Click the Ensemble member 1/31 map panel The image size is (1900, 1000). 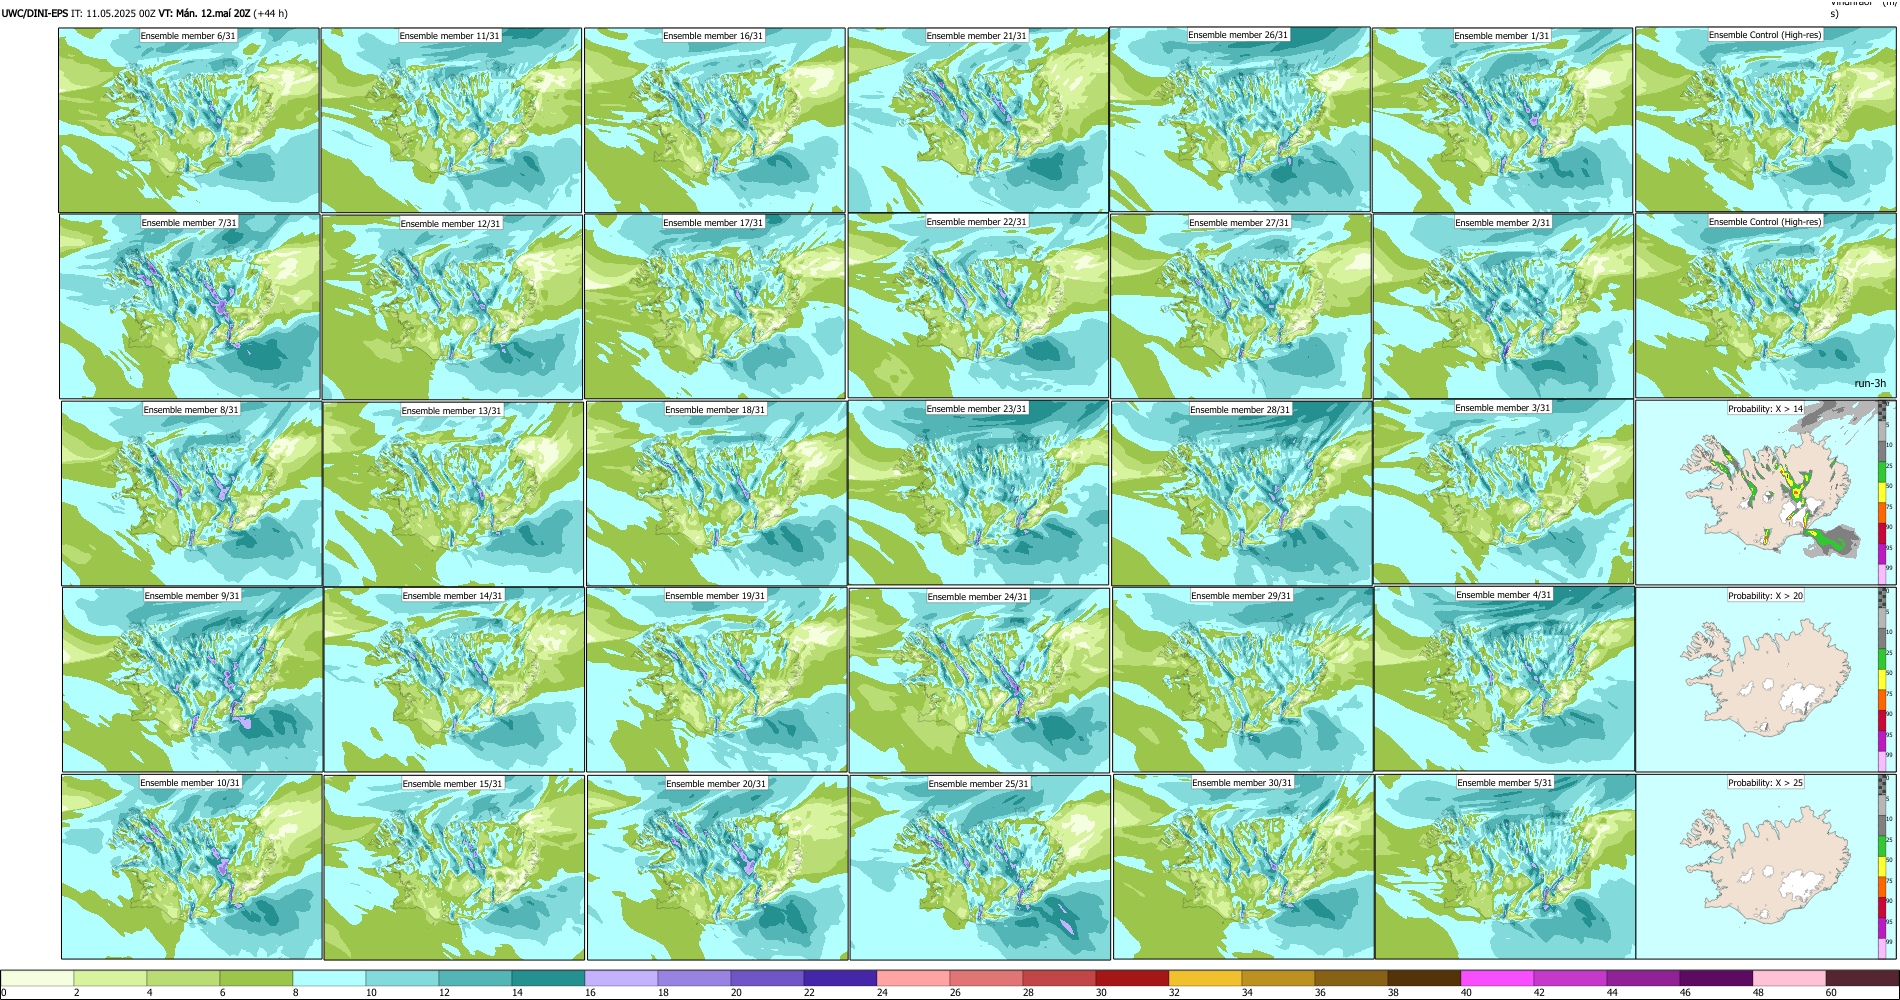click(1503, 120)
